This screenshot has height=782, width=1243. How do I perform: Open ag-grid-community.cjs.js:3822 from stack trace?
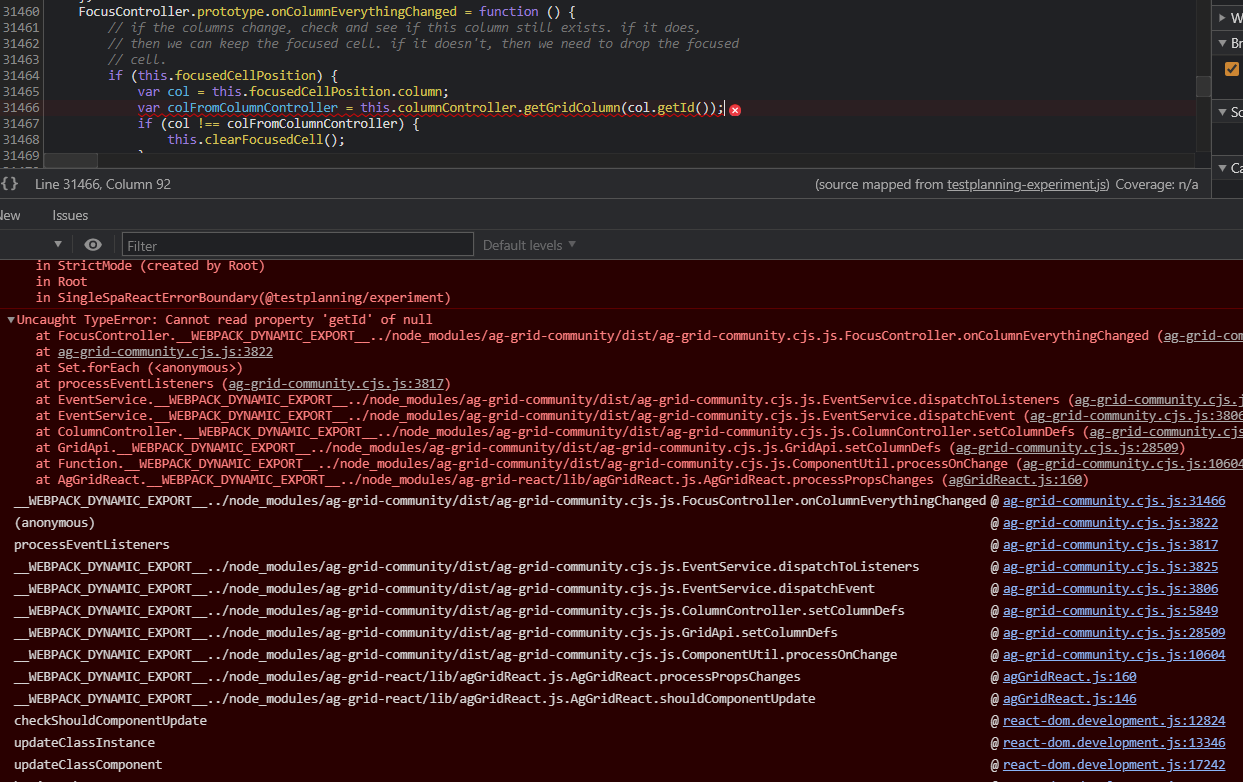(1110, 522)
